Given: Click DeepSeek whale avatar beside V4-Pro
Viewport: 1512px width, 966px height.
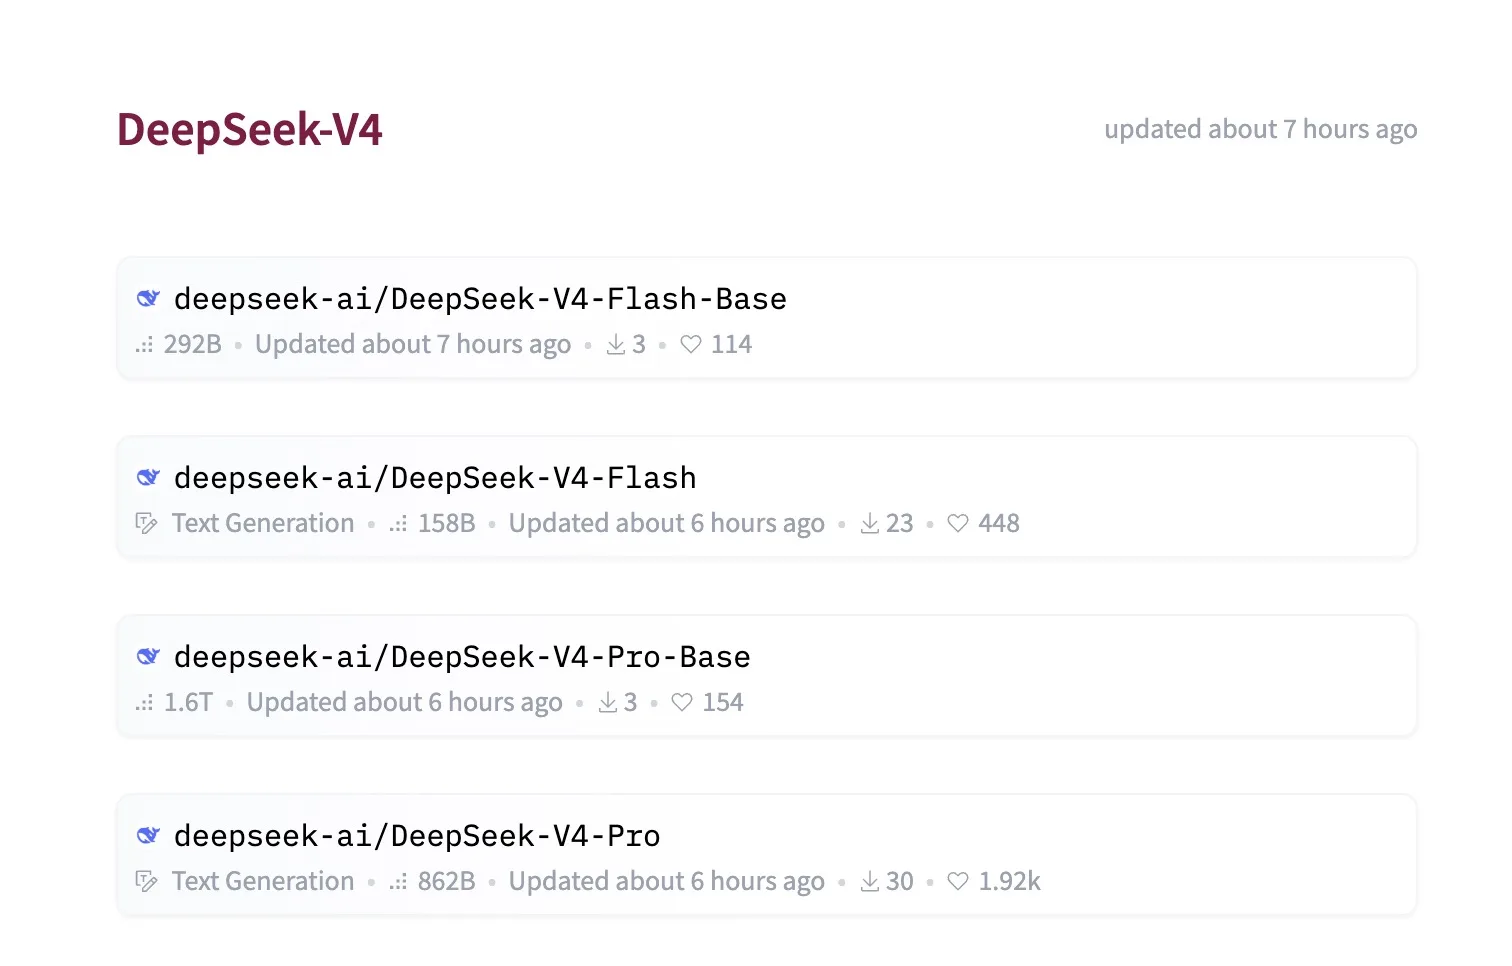Looking at the screenshot, I should (148, 835).
